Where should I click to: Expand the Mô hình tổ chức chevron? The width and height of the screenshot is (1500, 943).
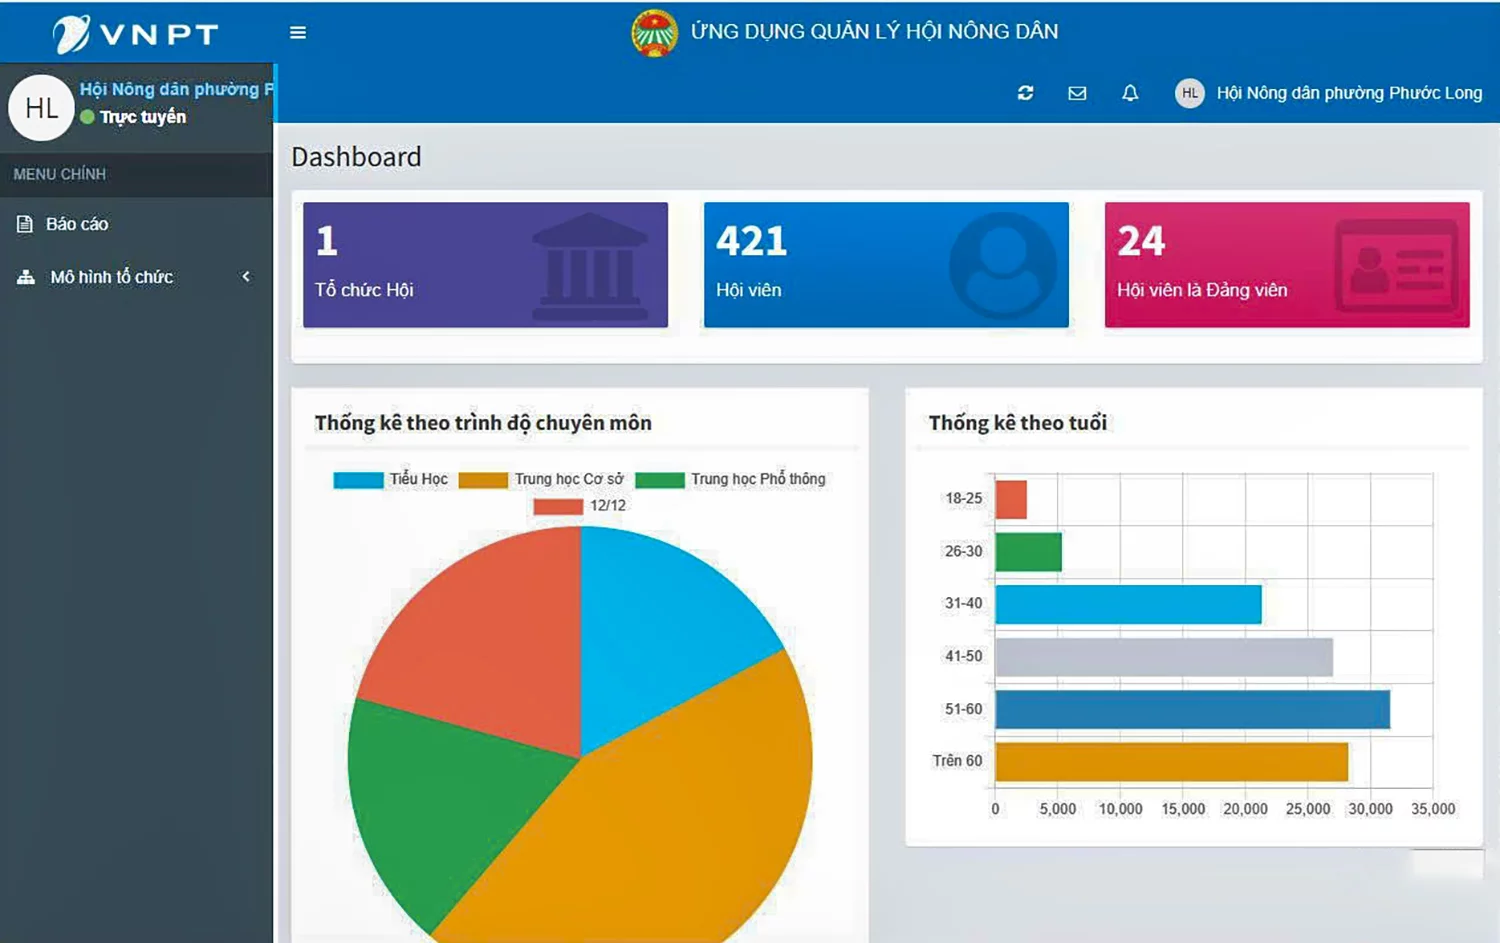click(x=246, y=277)
